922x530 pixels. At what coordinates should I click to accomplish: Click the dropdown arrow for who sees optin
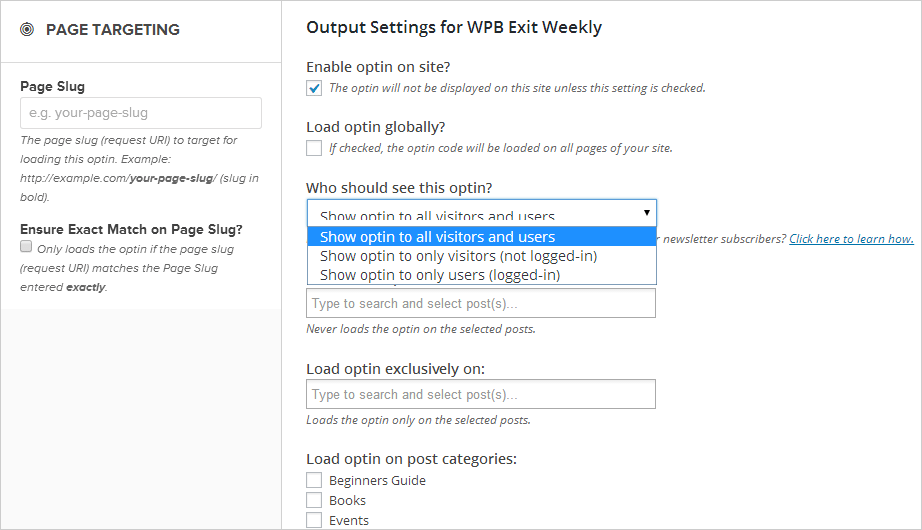point(646,212)
